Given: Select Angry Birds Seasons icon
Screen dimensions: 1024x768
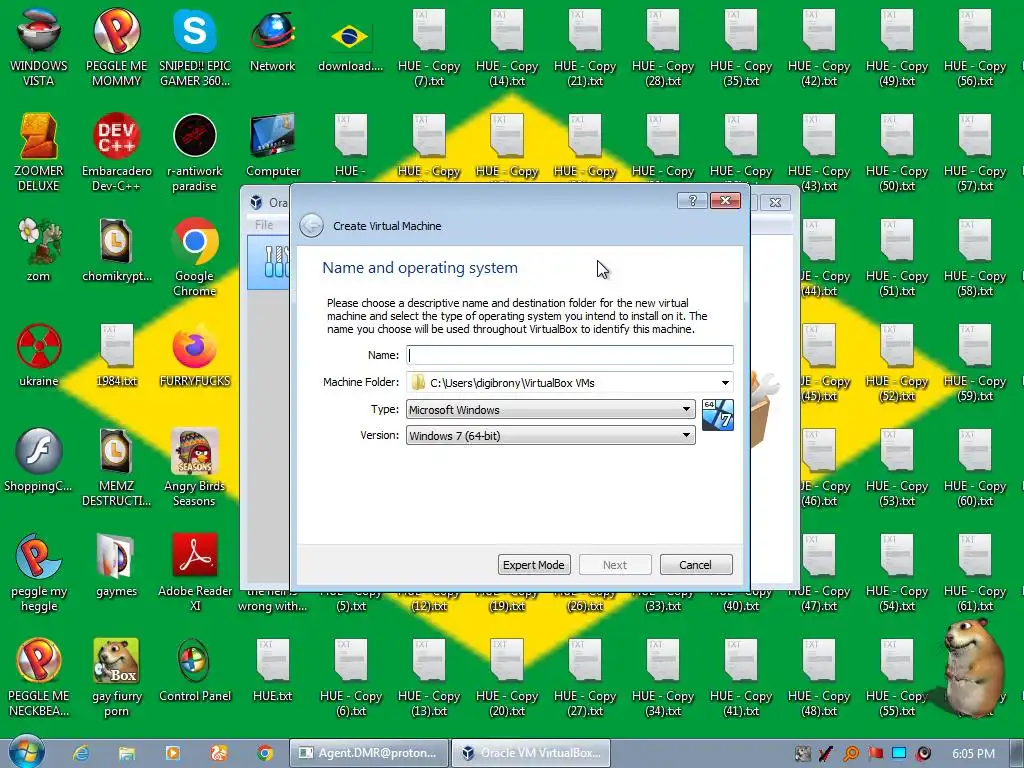Looking at the screenshot, I should coord(195,468).
